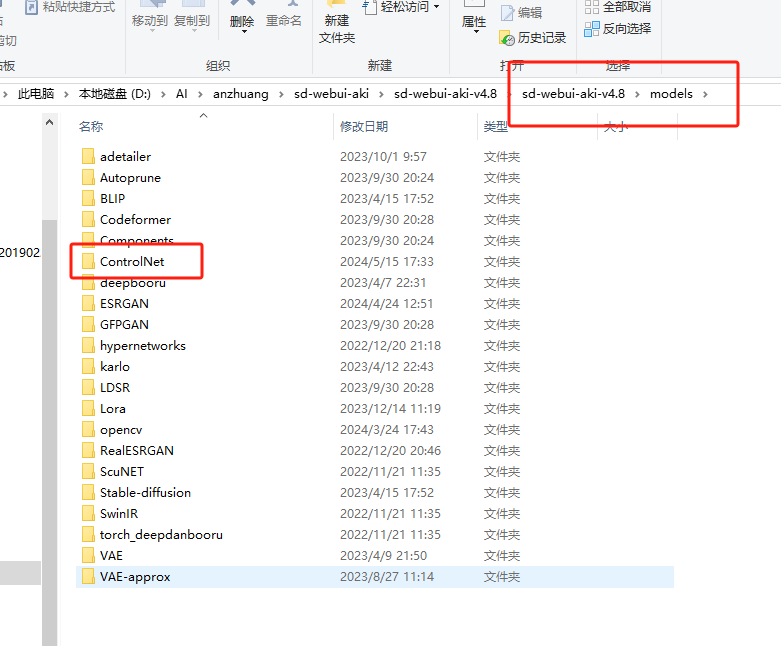
Task: Open the 属性 dropdown arrow
Action: coord(476,32)
